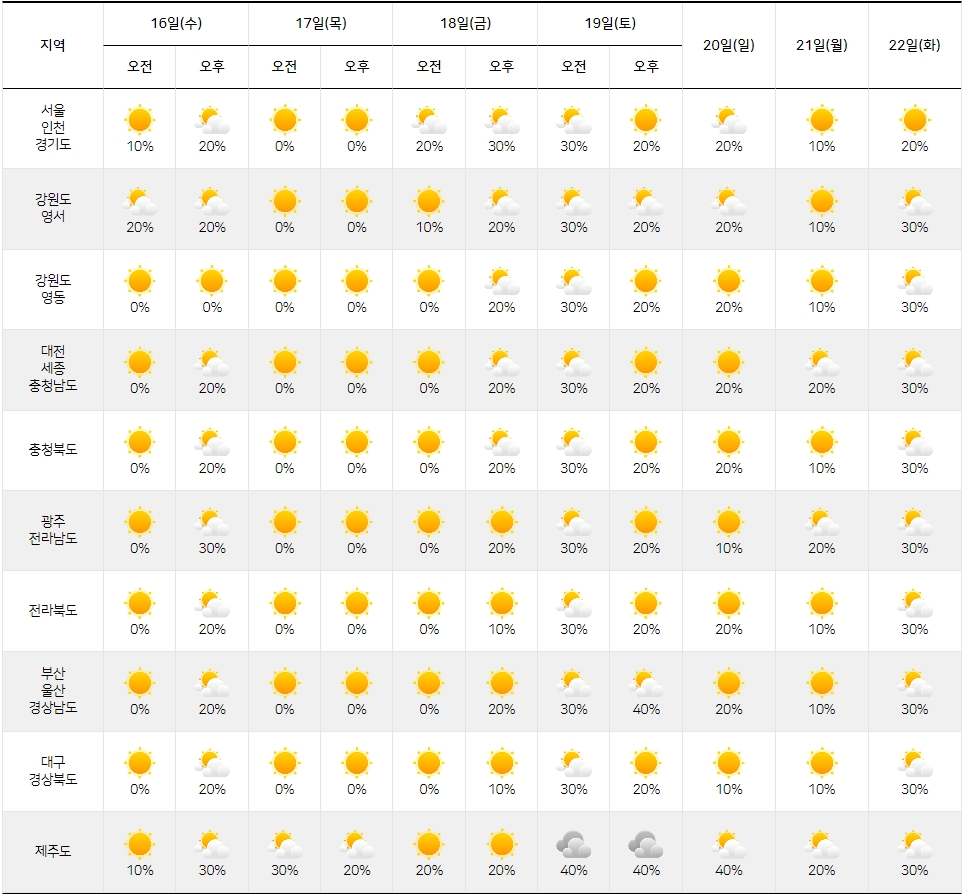Click the 부산 울산 경상남도 region label
The height and width of the screenshot is (896, 964).
[53, 691]
